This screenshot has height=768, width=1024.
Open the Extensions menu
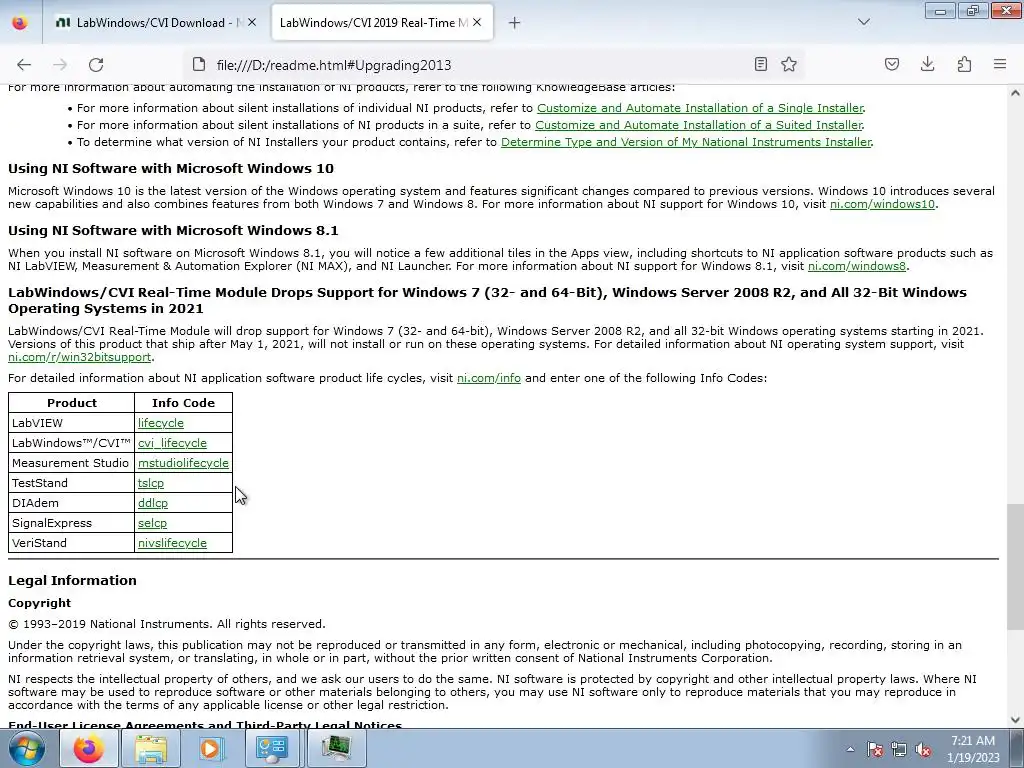(x=964, y=64)
